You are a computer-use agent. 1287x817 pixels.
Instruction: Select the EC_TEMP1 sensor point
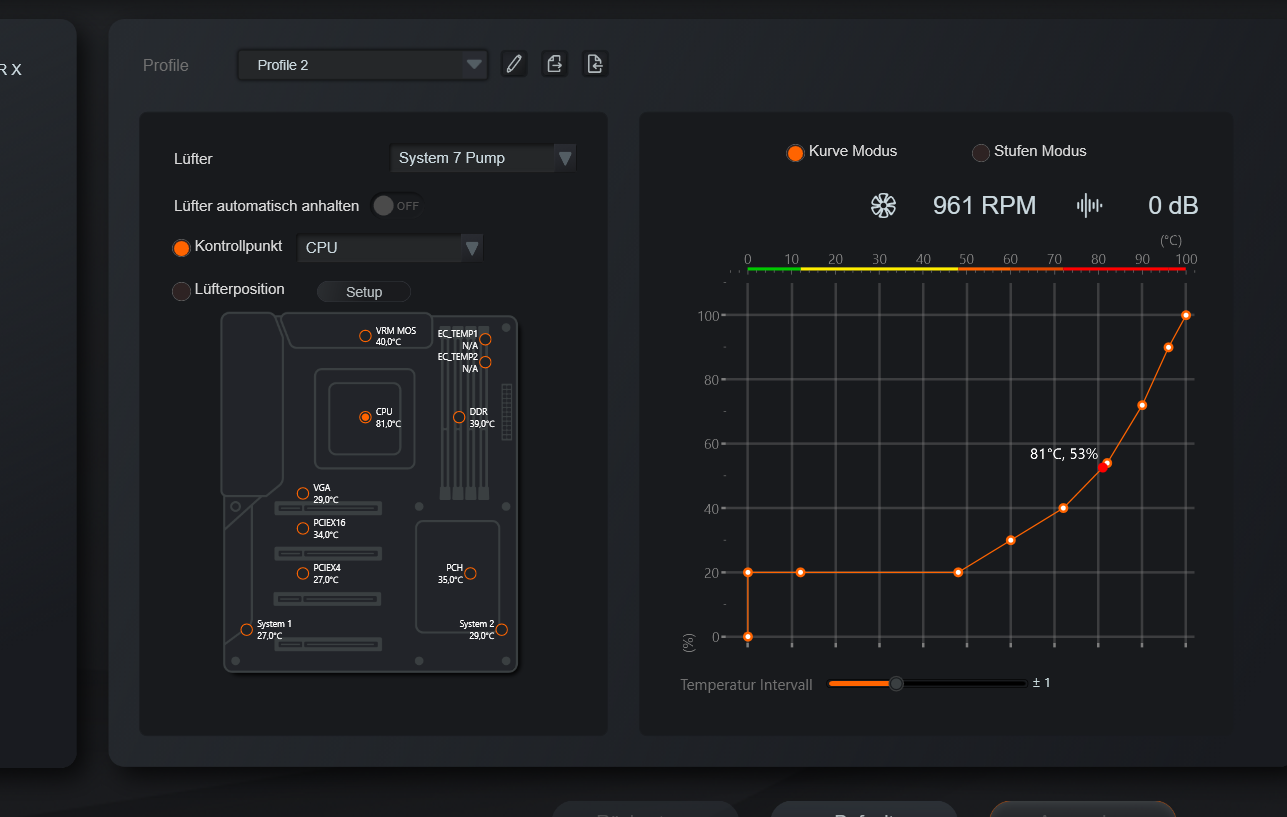(x=486, y=340)
